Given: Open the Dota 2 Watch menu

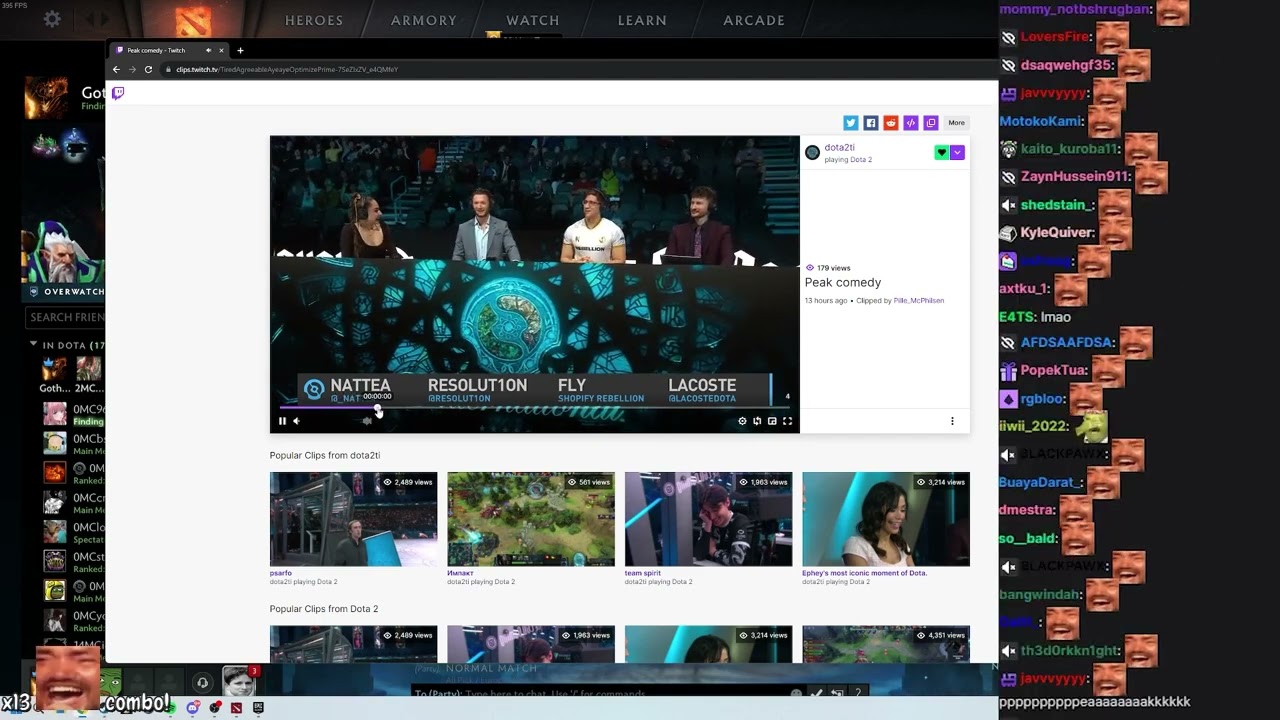Looking at the screenshot, I should [533, 20].
